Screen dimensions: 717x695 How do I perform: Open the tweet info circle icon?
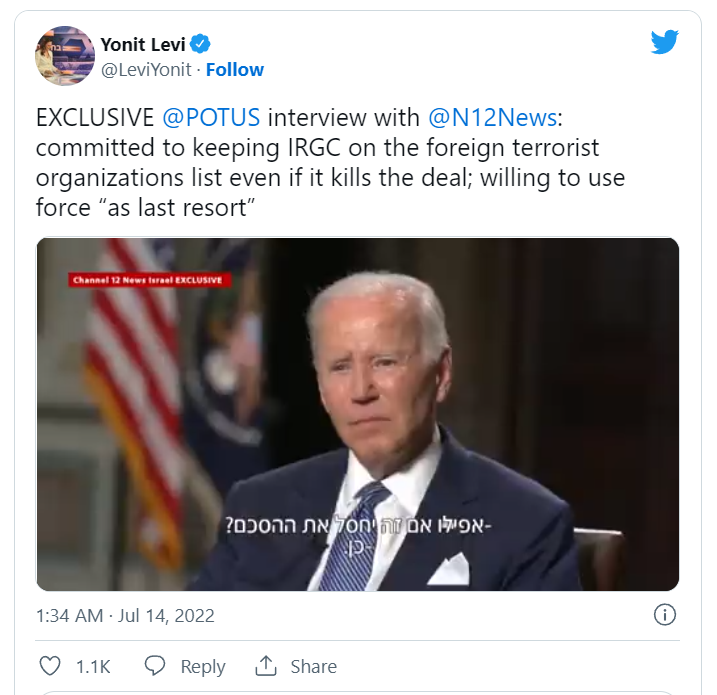click(664, 615)
